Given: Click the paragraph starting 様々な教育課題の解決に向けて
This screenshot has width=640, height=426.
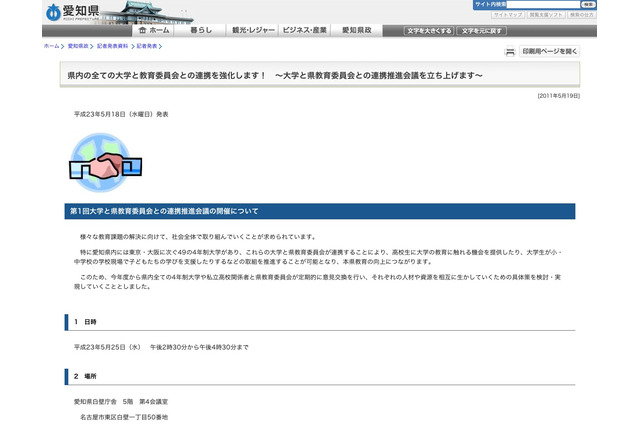Looking at the screenshot, I should pyautogui.click(x=198, y=237).
